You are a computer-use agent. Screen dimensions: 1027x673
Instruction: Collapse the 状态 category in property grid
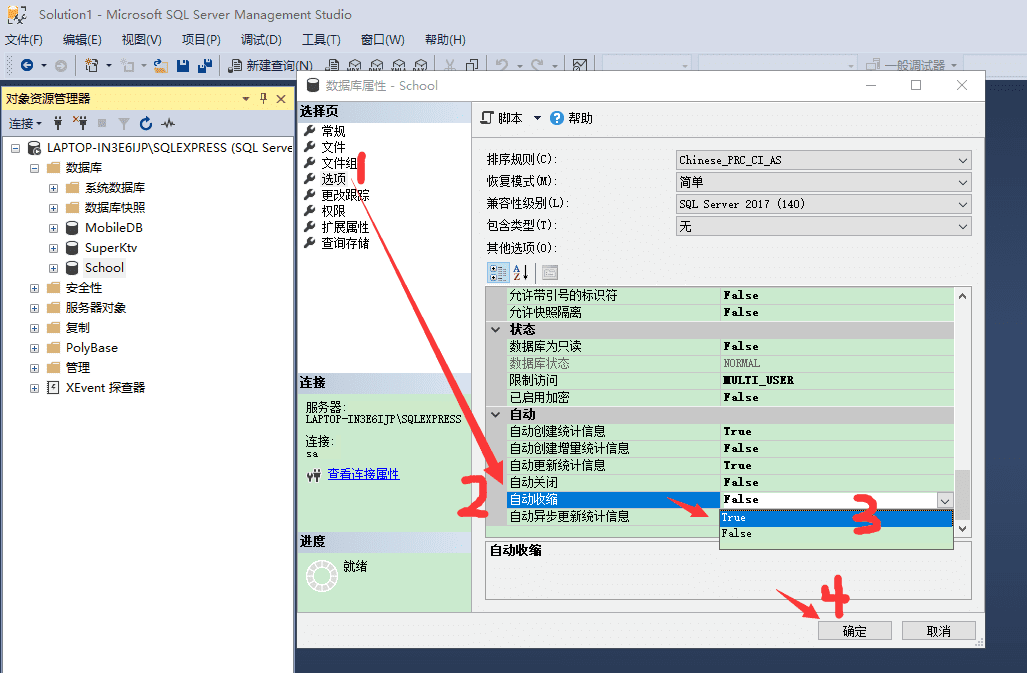[496, 329]
